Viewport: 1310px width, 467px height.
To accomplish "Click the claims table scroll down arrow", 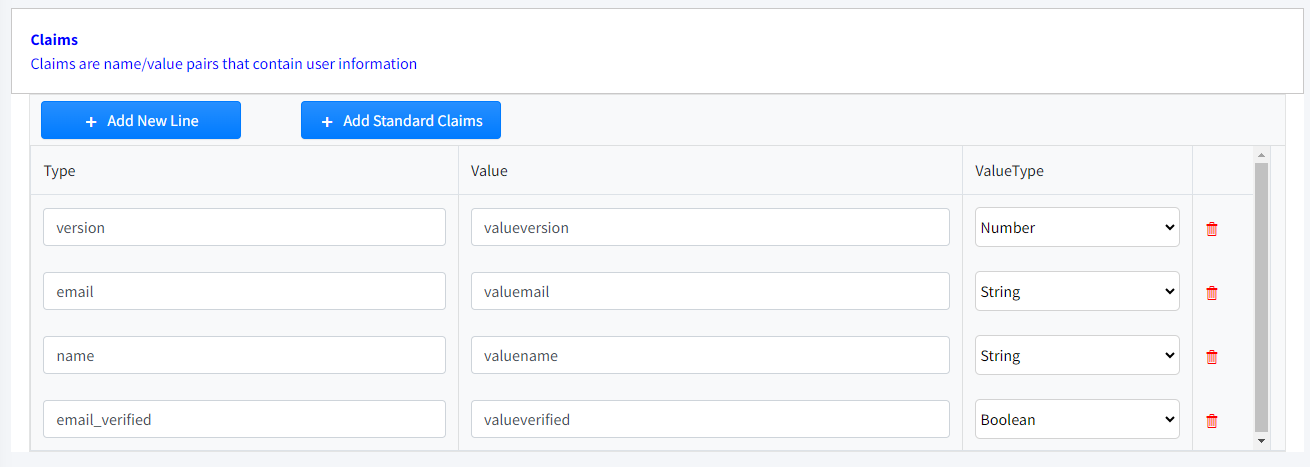I will tap(1261, 440).
